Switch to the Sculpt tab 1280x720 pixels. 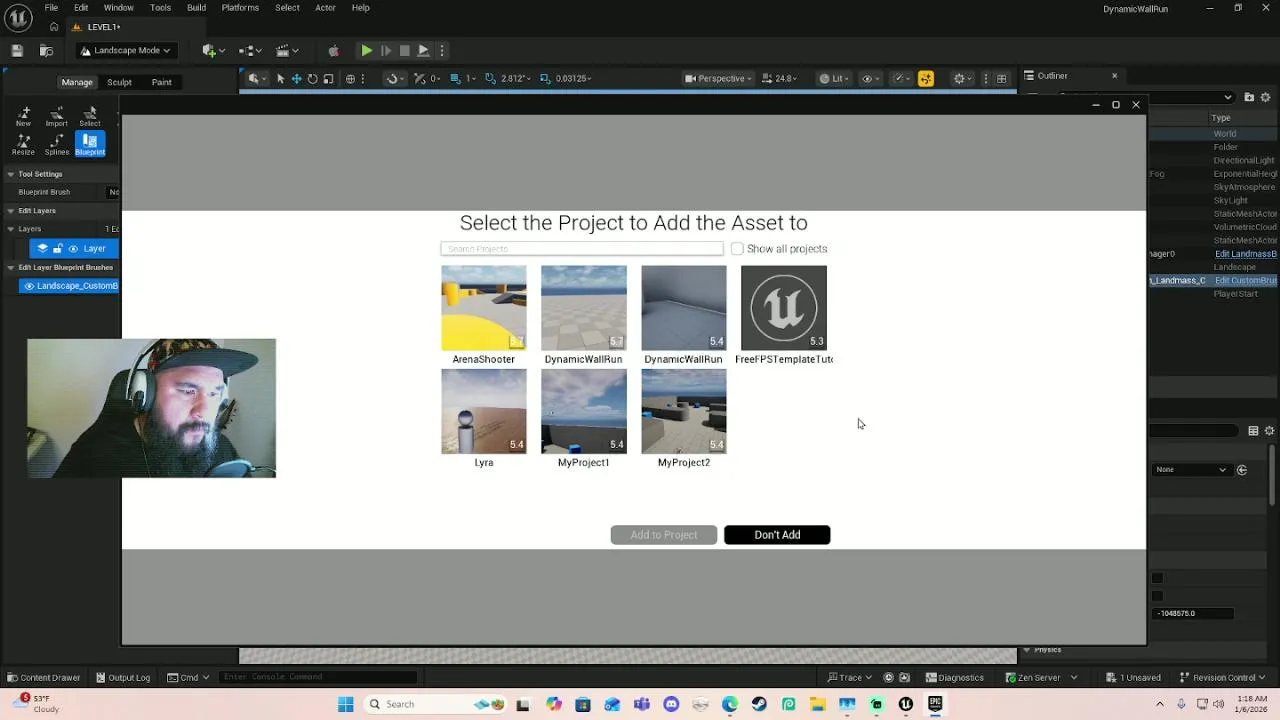coord(119,82)
